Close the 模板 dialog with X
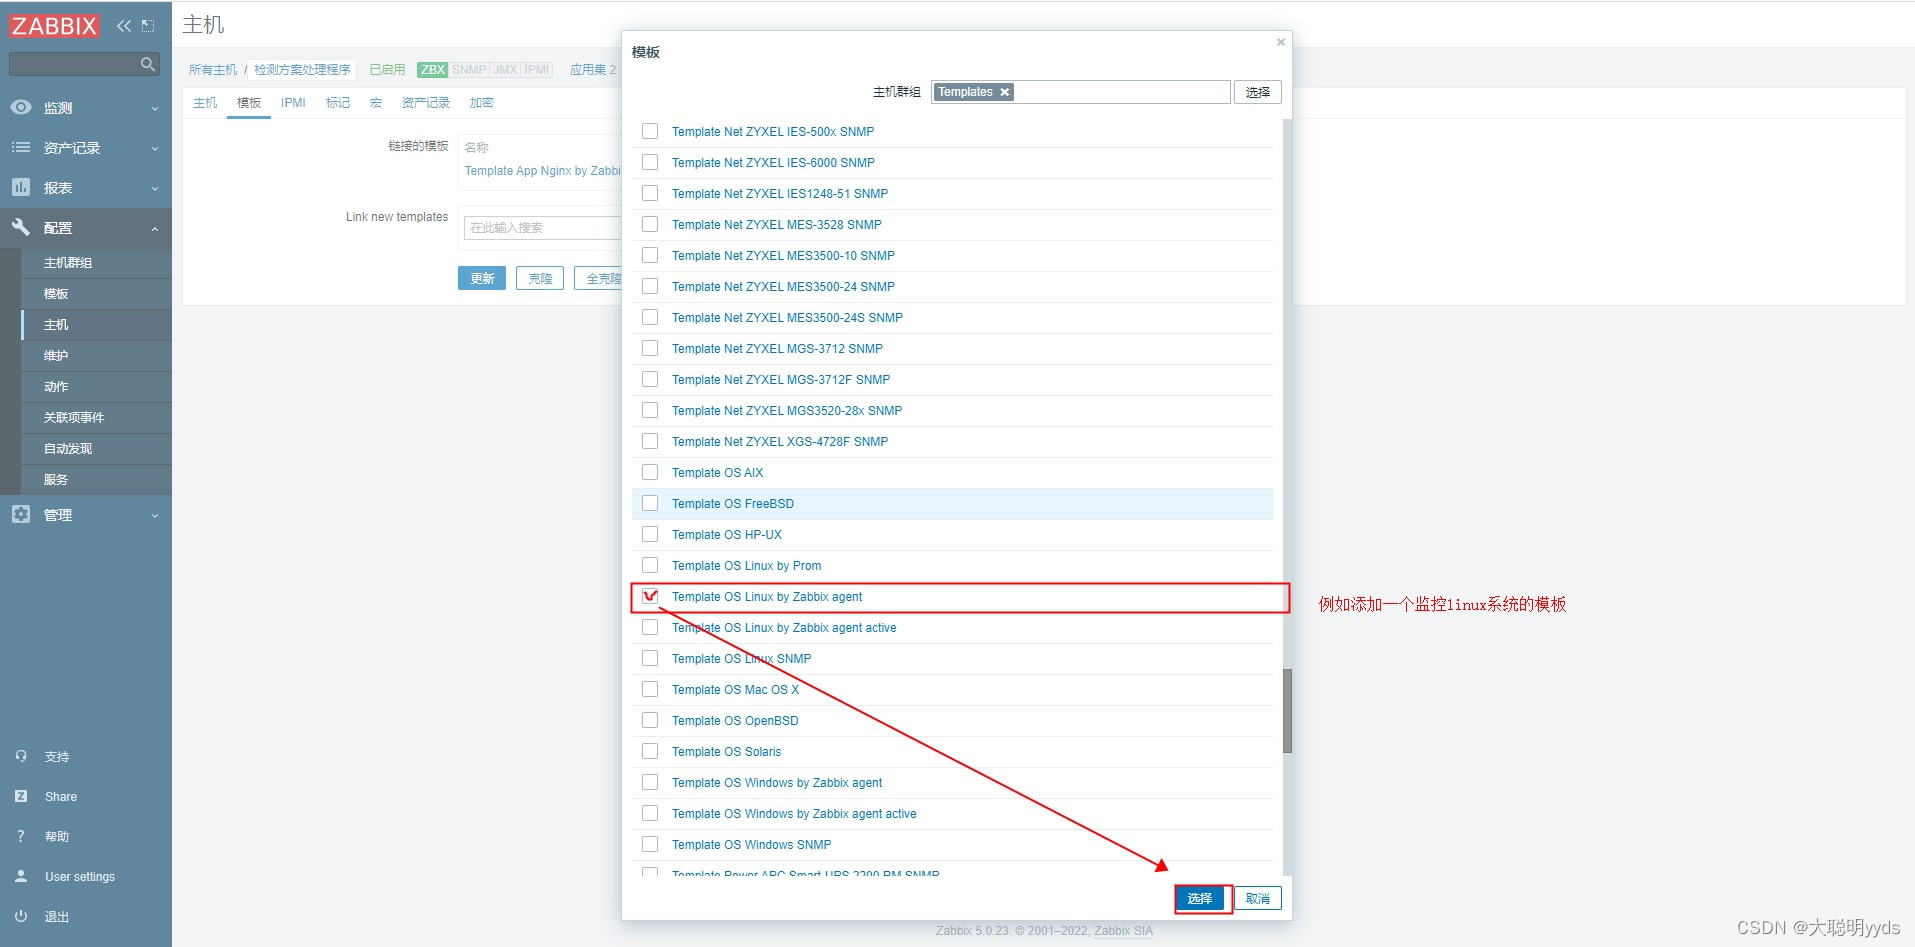The height and width of the screenshot is (947, 1915). (1280, 42)
